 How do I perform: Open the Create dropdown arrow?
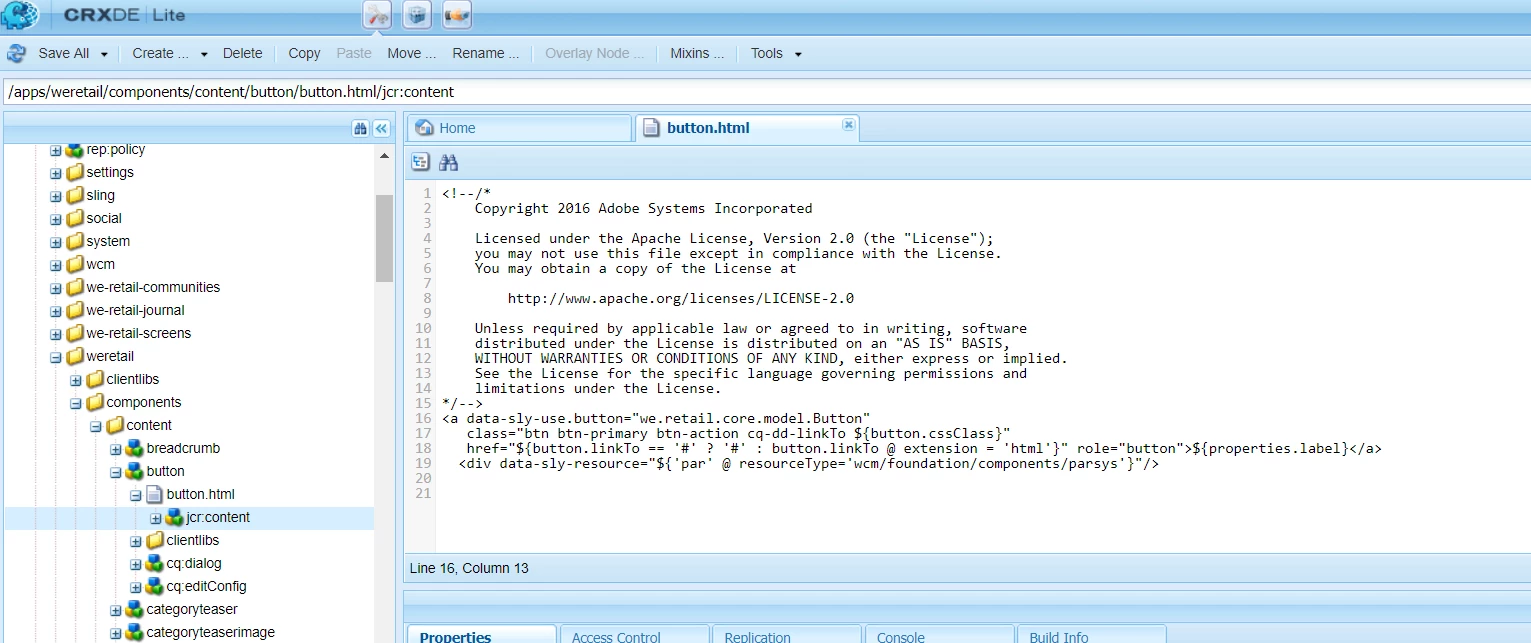(x=204, y=54)
